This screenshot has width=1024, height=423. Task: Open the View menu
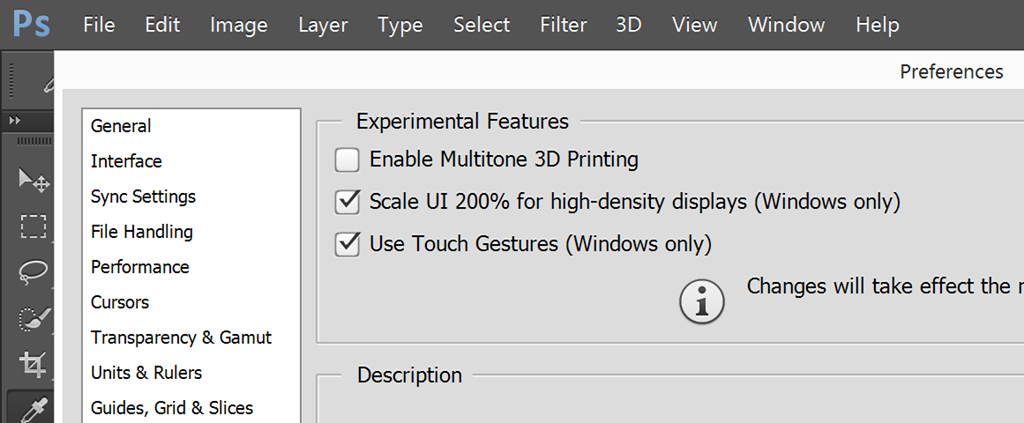pyautogui.click(x=695, y=25)
